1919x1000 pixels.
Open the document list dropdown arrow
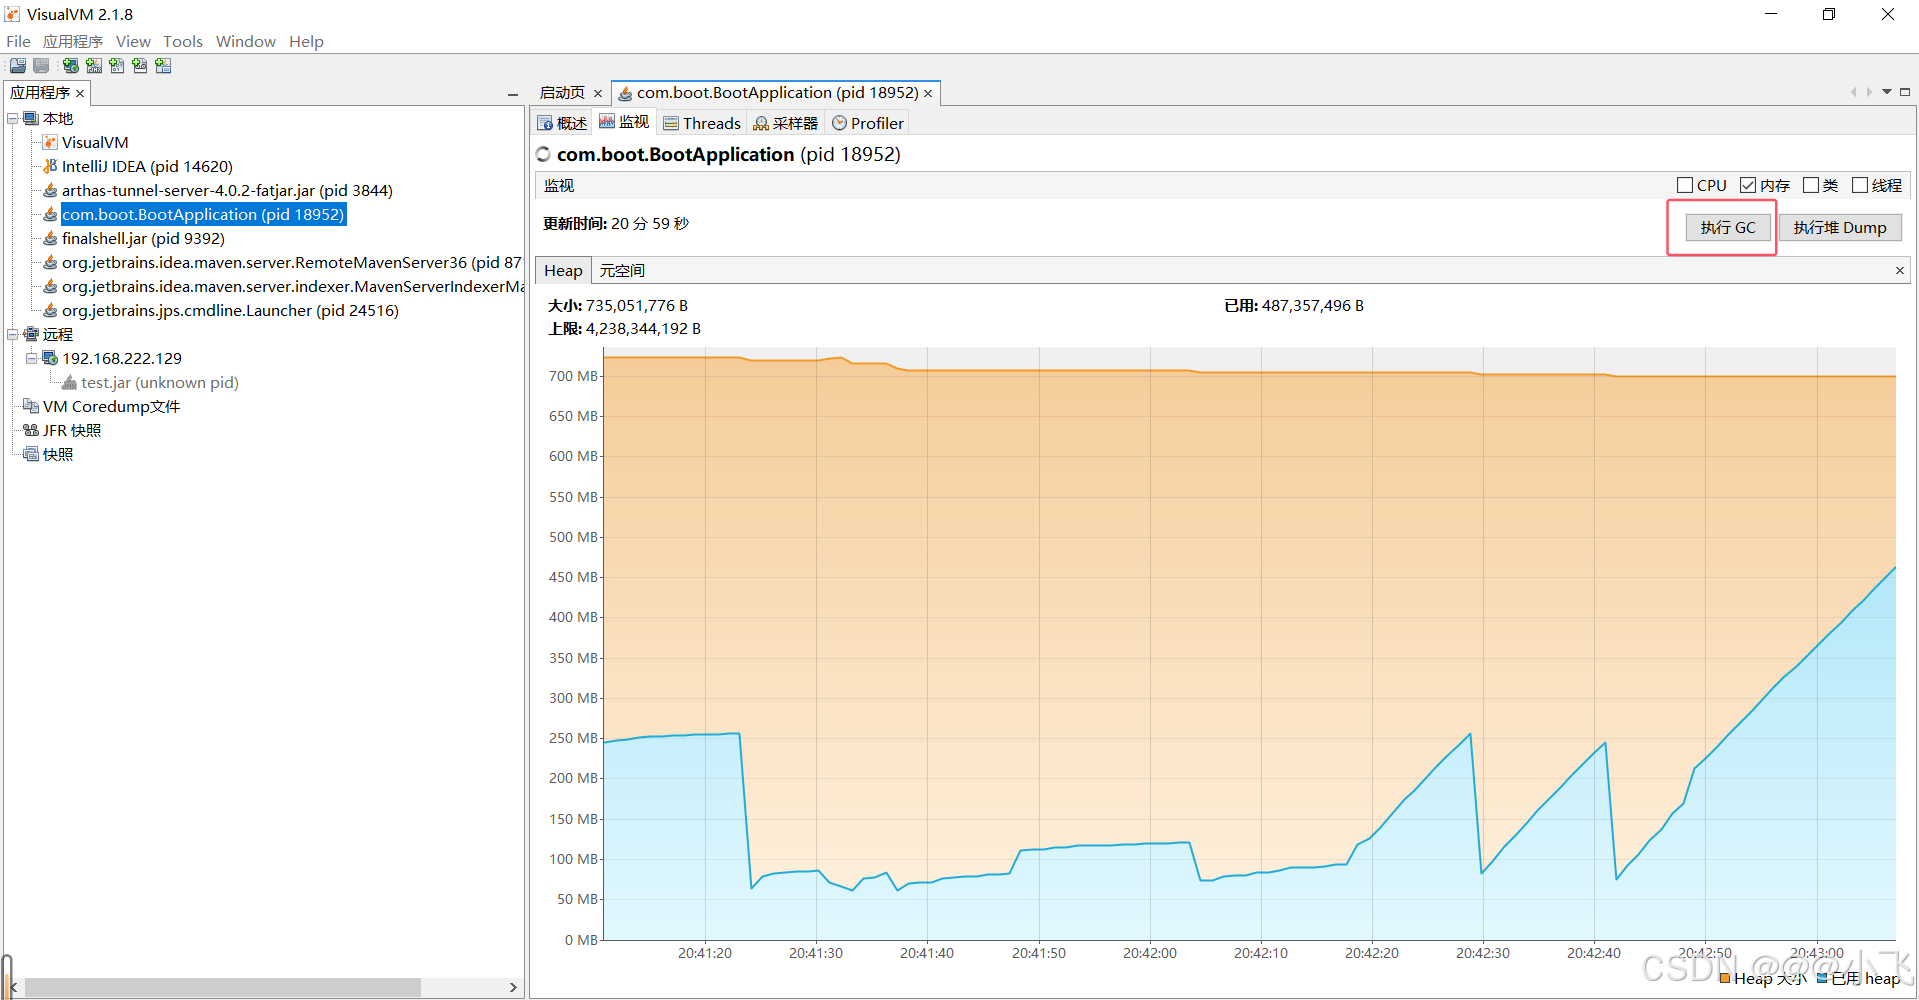tap(1887, 92)
